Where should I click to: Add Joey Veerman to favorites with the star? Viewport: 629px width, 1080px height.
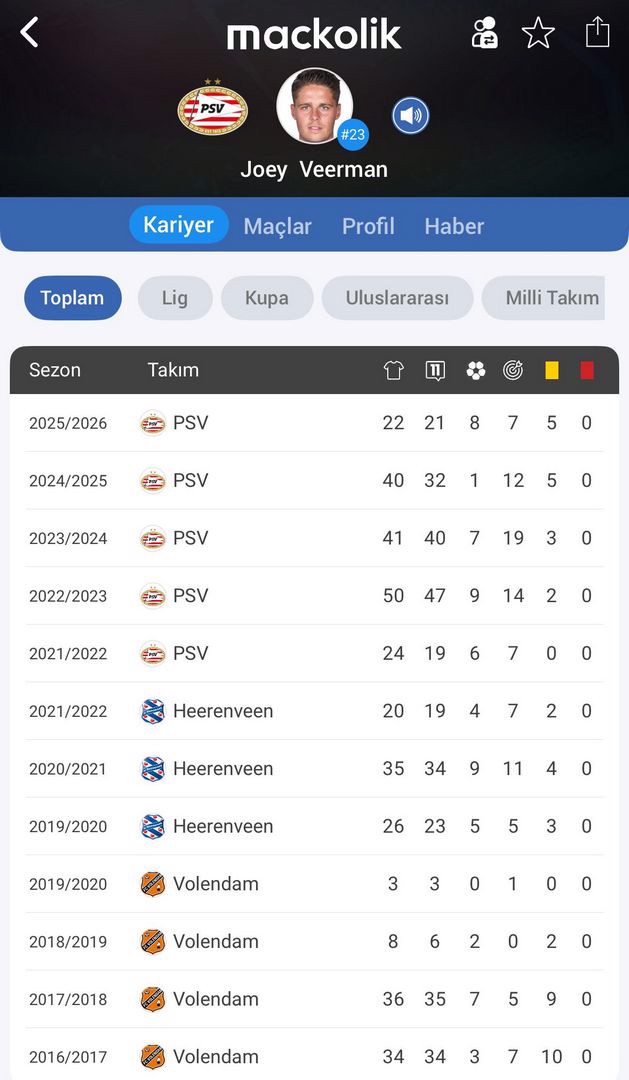(x=538, y=33)
